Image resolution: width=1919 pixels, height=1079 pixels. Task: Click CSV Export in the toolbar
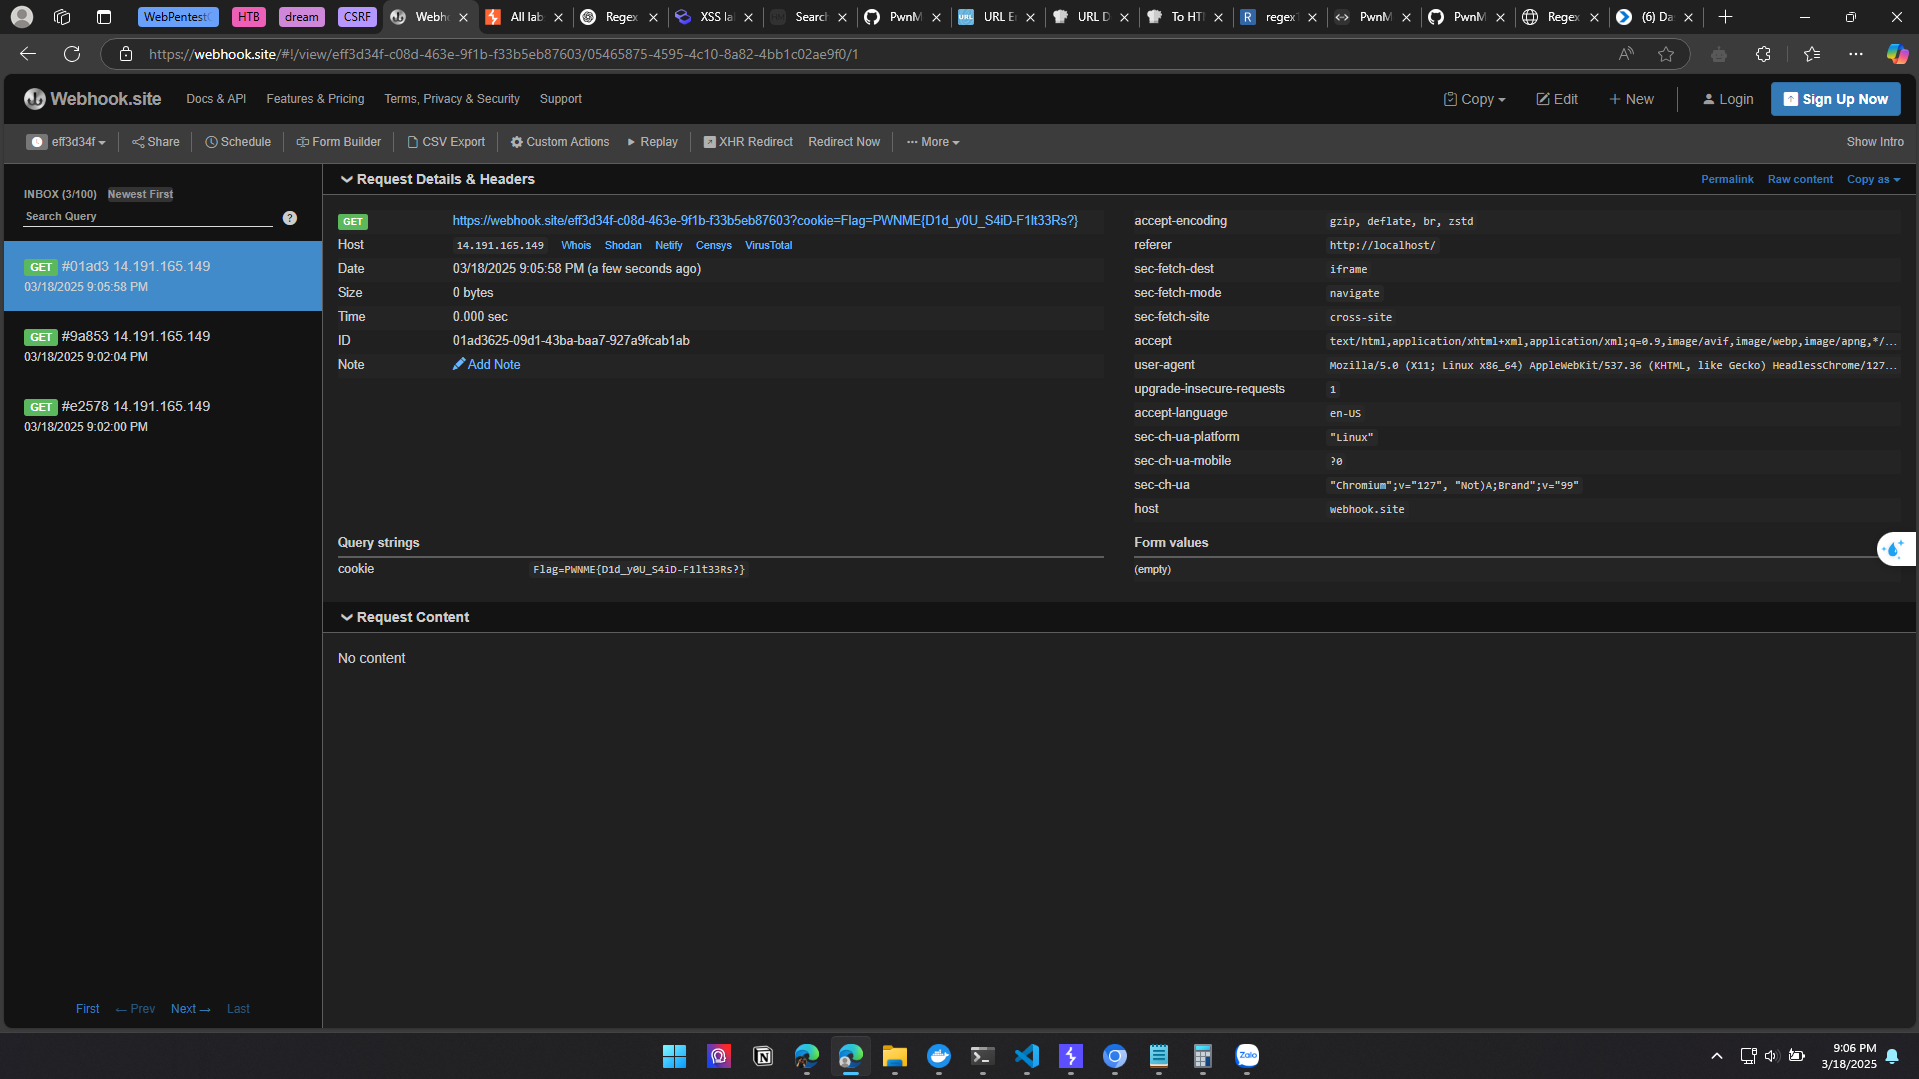click(446, 142)
